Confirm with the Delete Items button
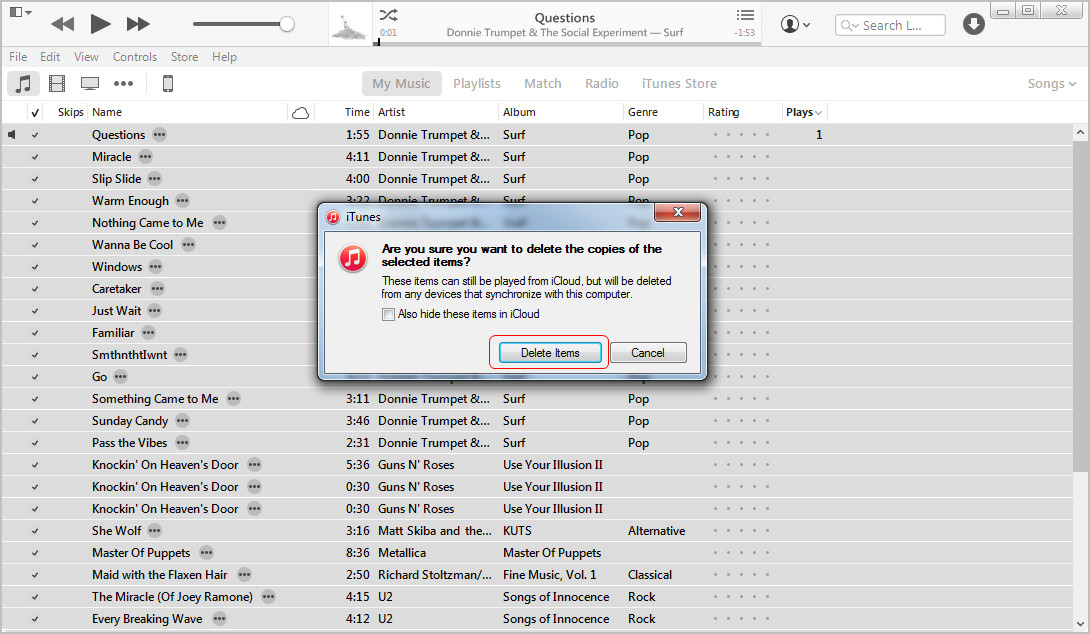The width and height of the screenshot is (1090, 634). pos(550,353)
